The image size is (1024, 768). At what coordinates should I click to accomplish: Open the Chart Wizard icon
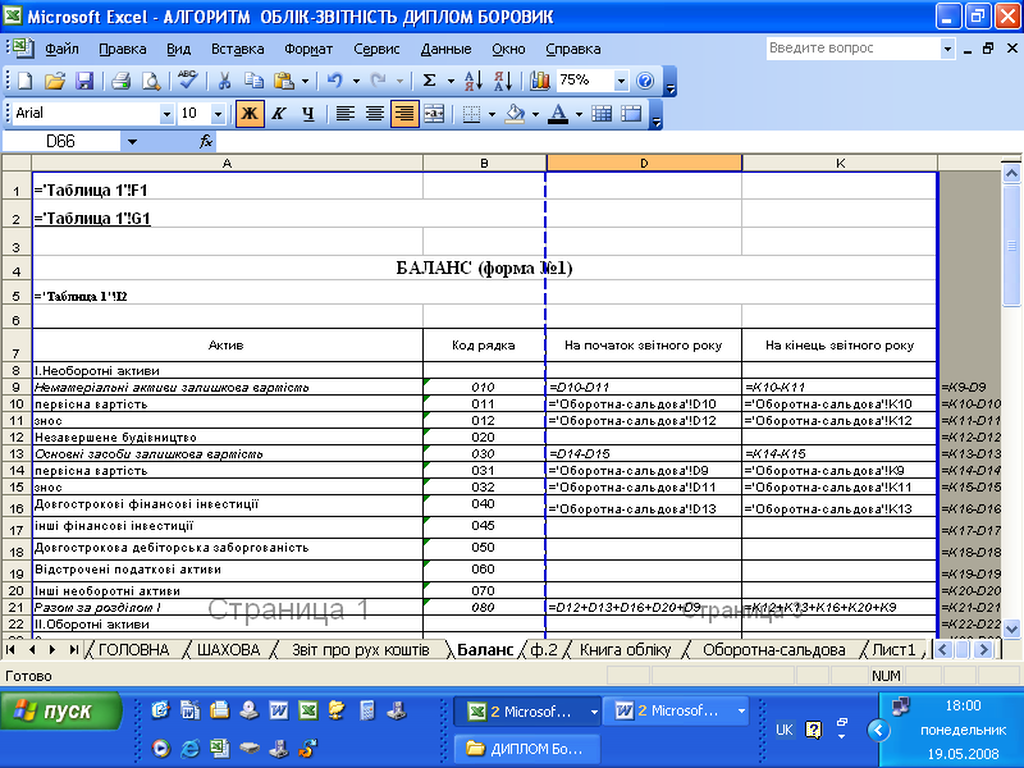540,81
